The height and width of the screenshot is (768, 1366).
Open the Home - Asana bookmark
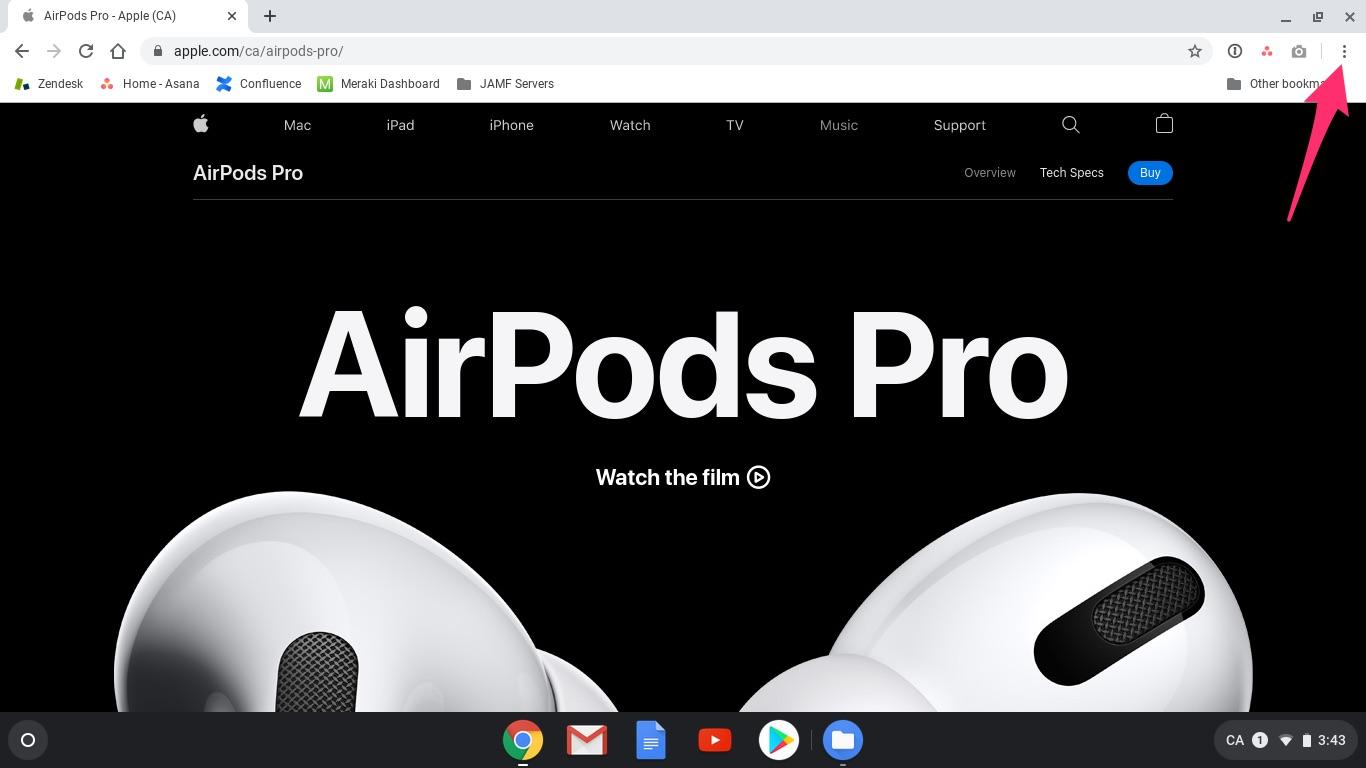(150, 84)
